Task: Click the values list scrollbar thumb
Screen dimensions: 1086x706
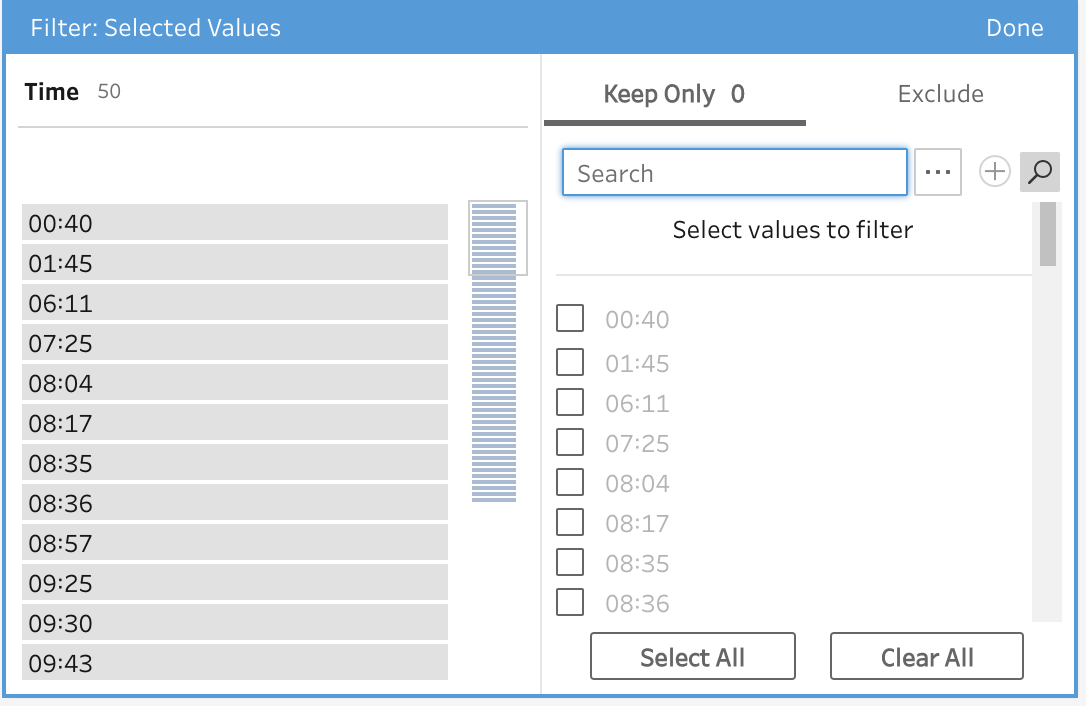Action: pos(1047,234)
